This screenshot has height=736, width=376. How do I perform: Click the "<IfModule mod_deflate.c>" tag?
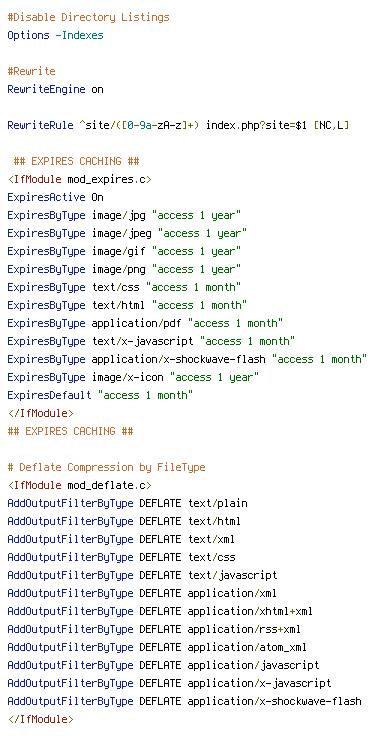click(79, 485)
